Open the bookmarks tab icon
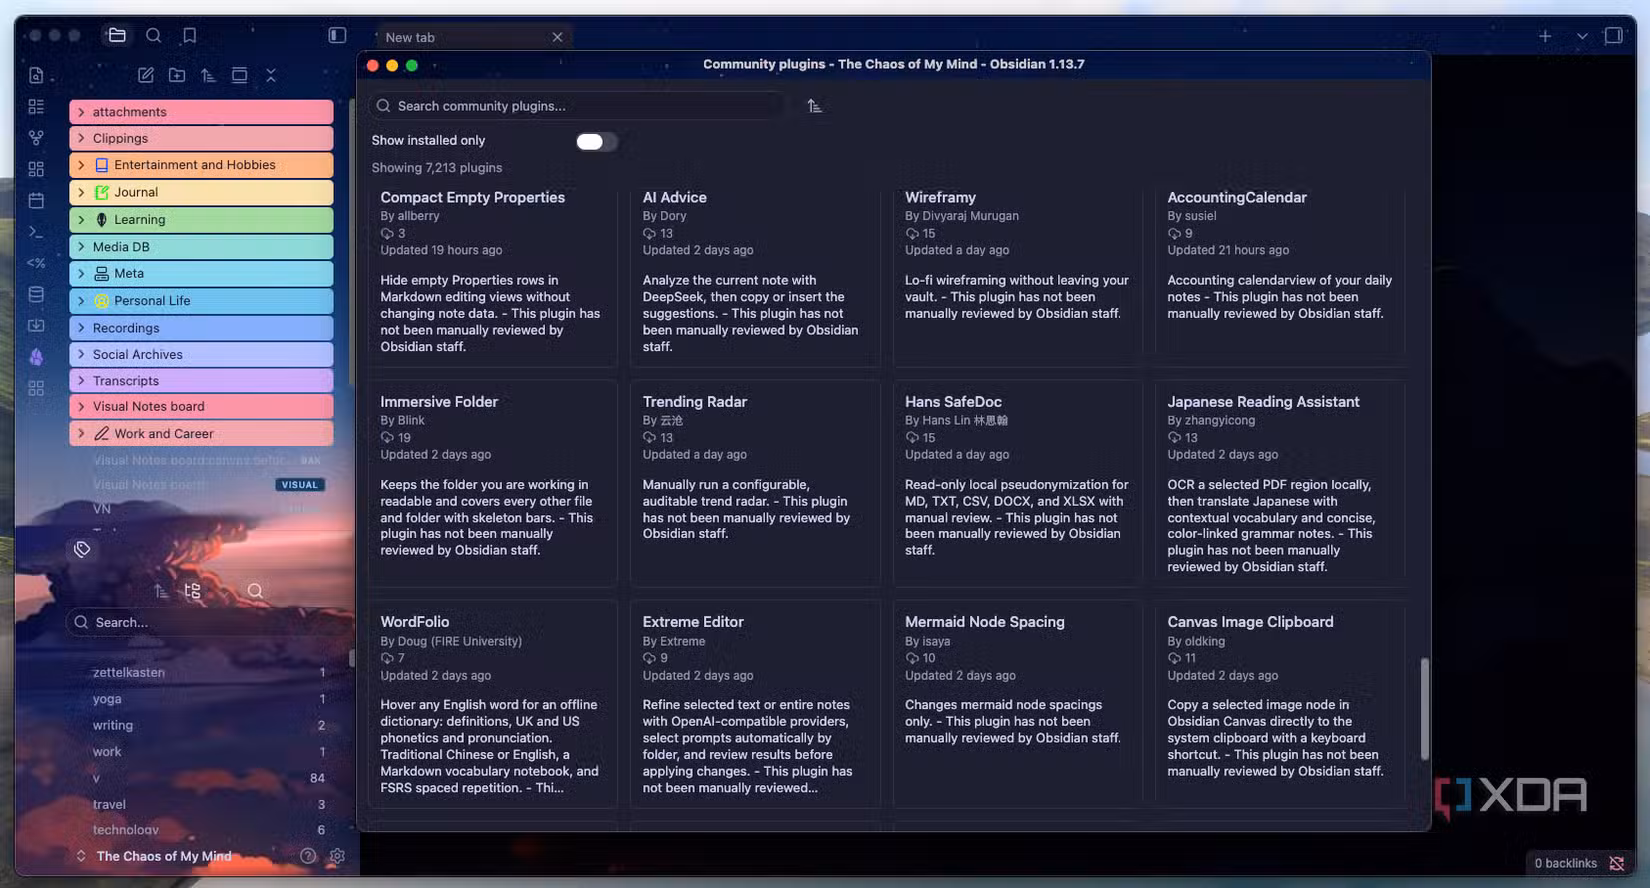1650x888 pixels. [189, 36]
